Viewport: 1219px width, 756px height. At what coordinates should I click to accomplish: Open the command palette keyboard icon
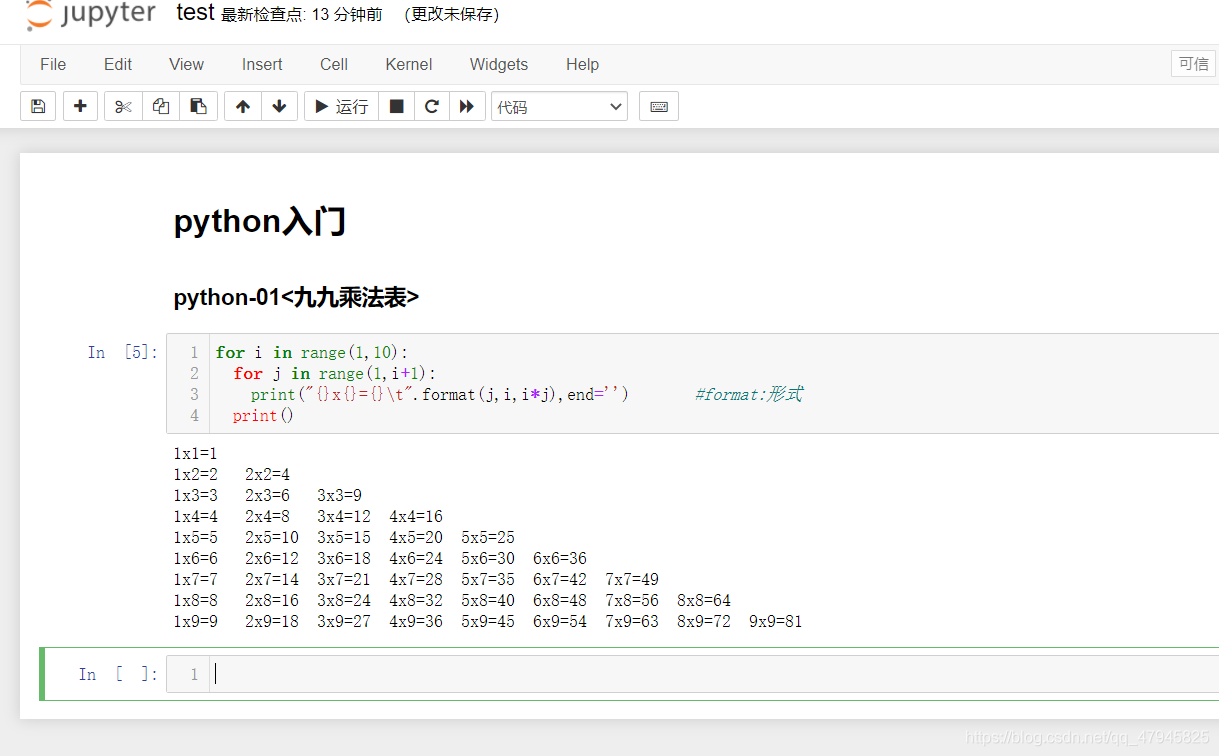[659, 106]
